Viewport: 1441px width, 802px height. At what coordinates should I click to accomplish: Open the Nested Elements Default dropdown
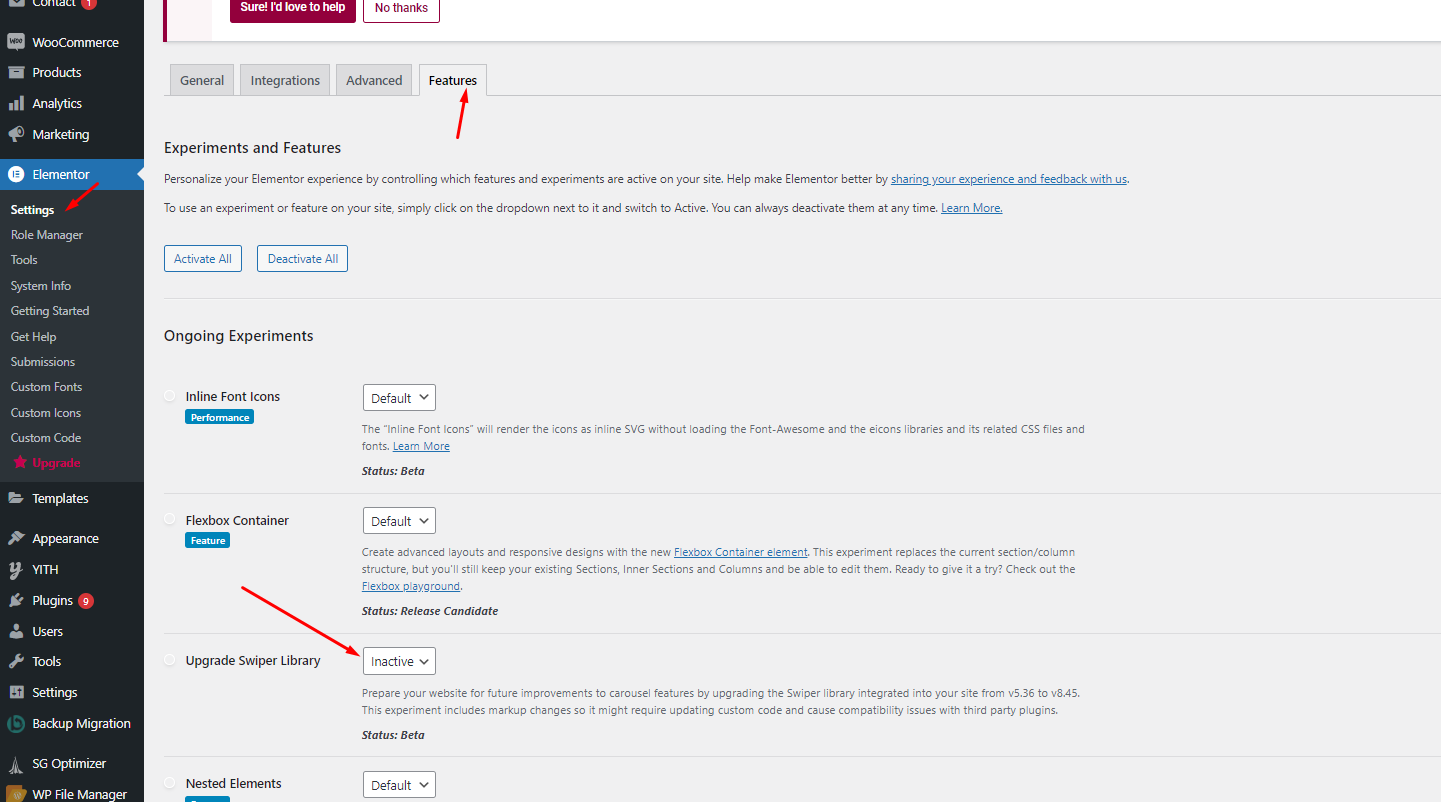[x=399, y=784]
